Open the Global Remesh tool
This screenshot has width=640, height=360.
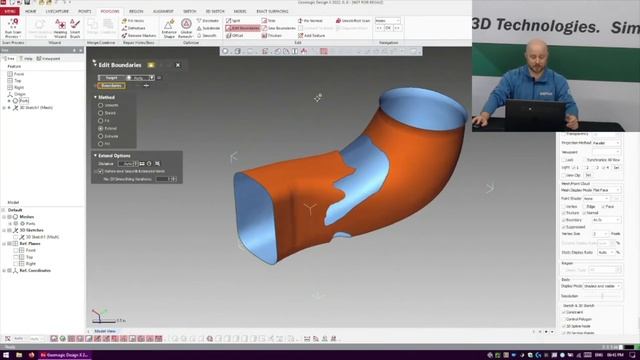click(186, 29)
